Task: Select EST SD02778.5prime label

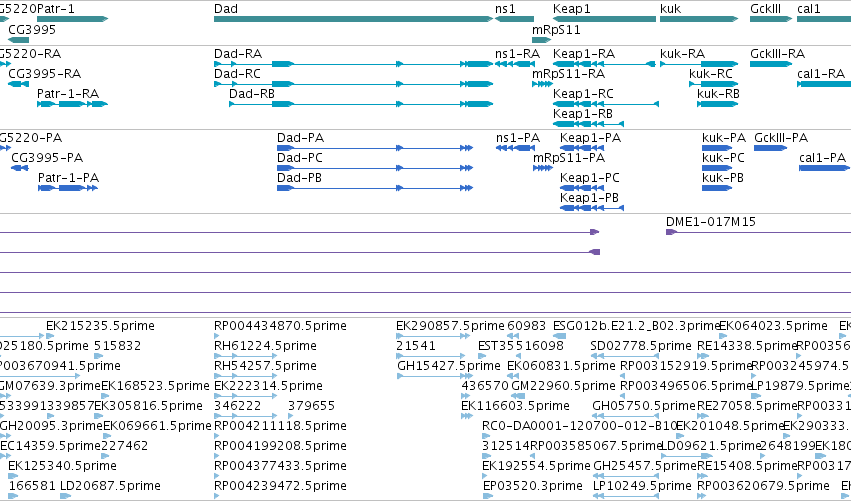Action: [x=641, y=346]
